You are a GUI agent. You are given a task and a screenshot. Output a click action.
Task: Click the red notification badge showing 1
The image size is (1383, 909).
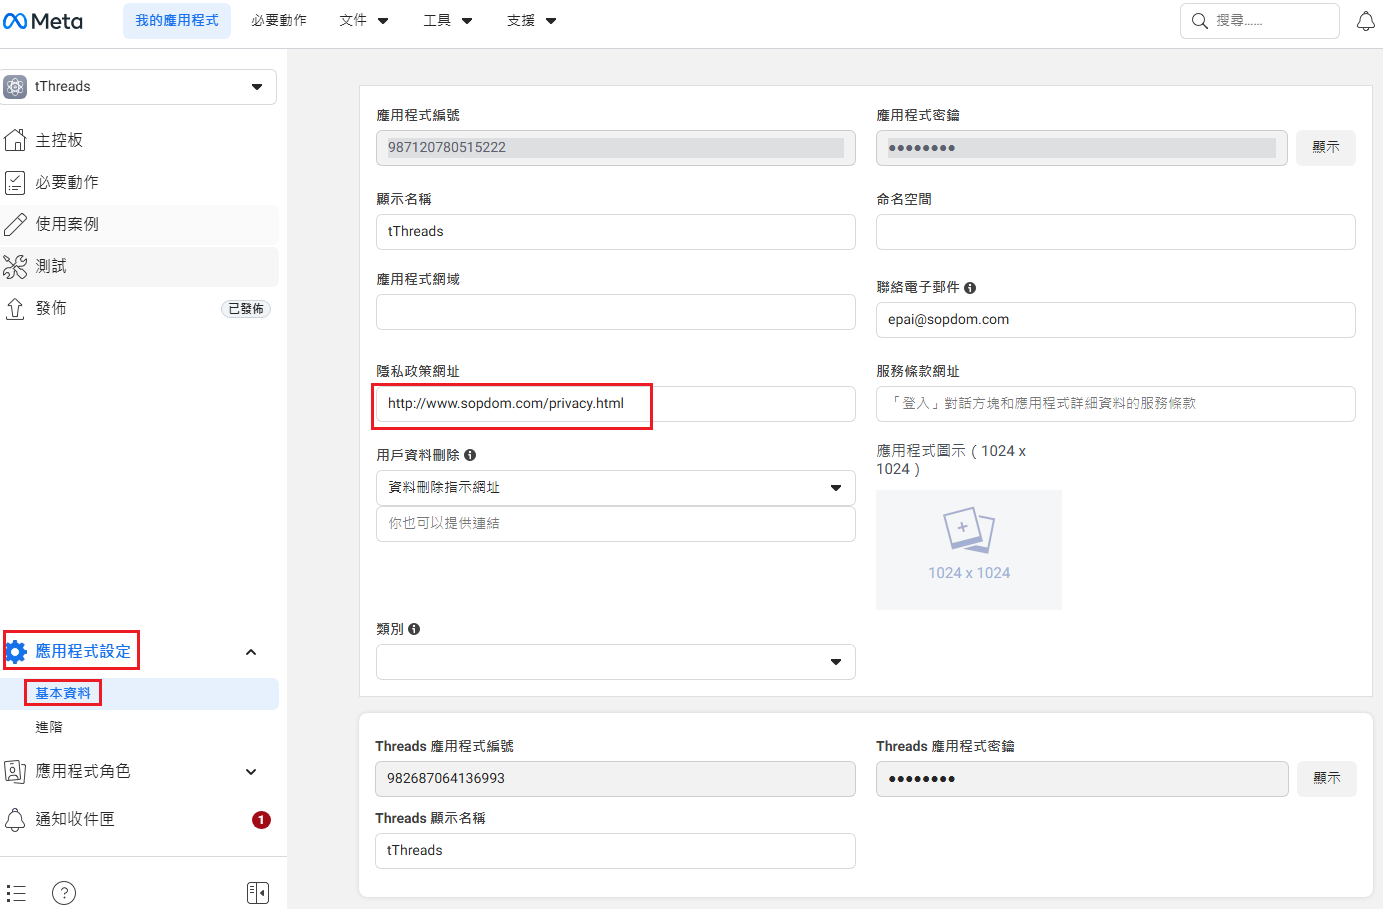[261, 820]
